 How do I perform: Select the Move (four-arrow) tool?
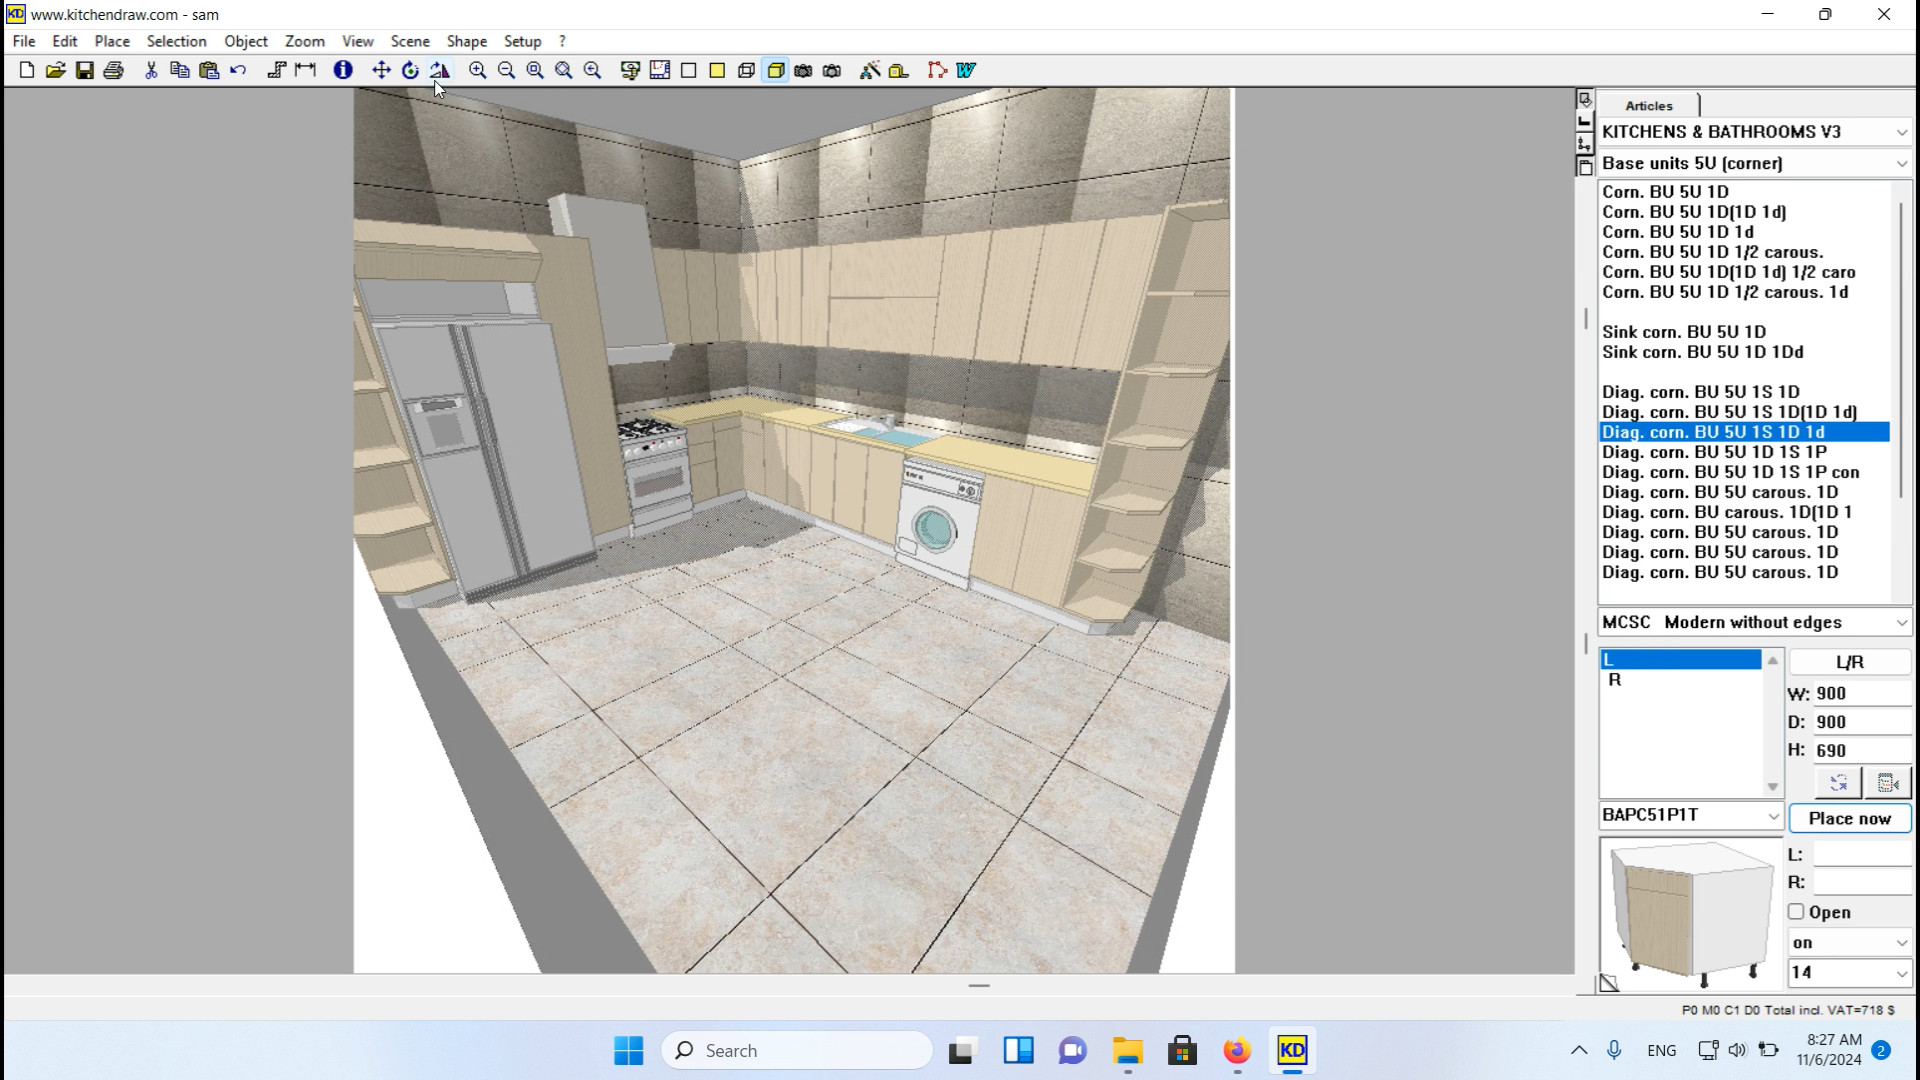point(381,70)
